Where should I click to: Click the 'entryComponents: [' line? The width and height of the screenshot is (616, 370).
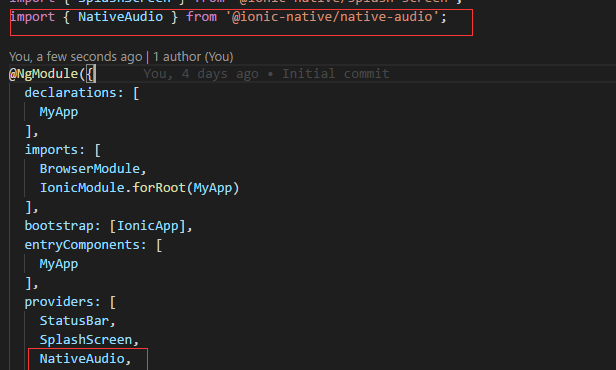click(93, 245)
